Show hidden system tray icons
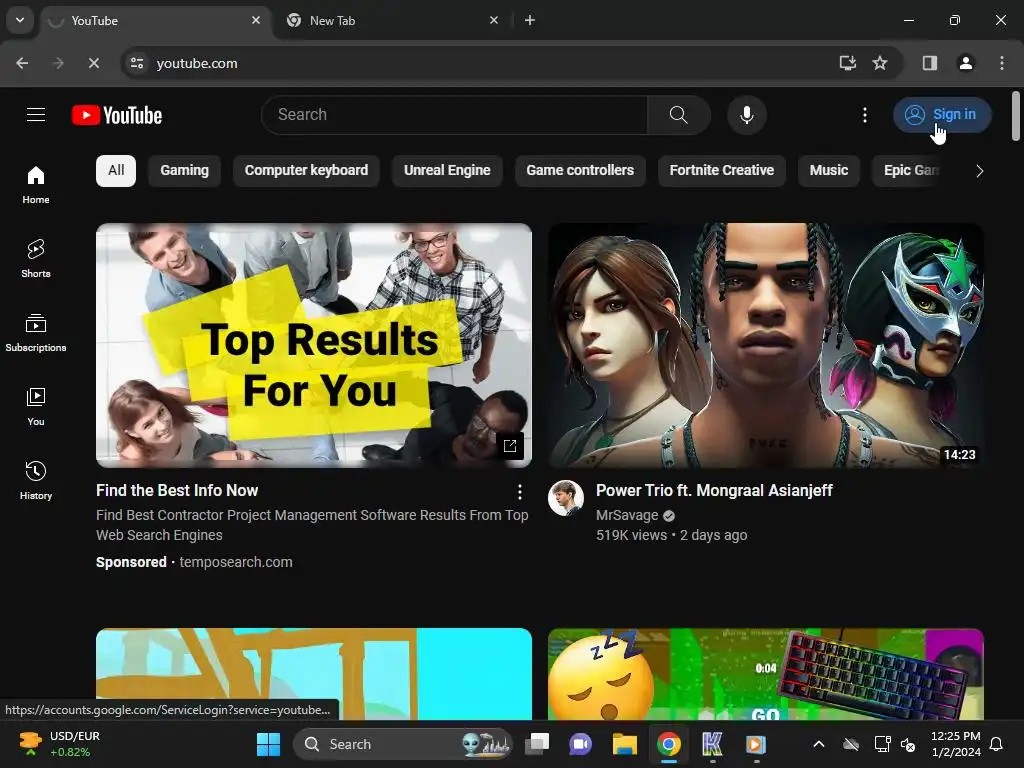This screenshot has height=768, width=1024. pos(818,744)
